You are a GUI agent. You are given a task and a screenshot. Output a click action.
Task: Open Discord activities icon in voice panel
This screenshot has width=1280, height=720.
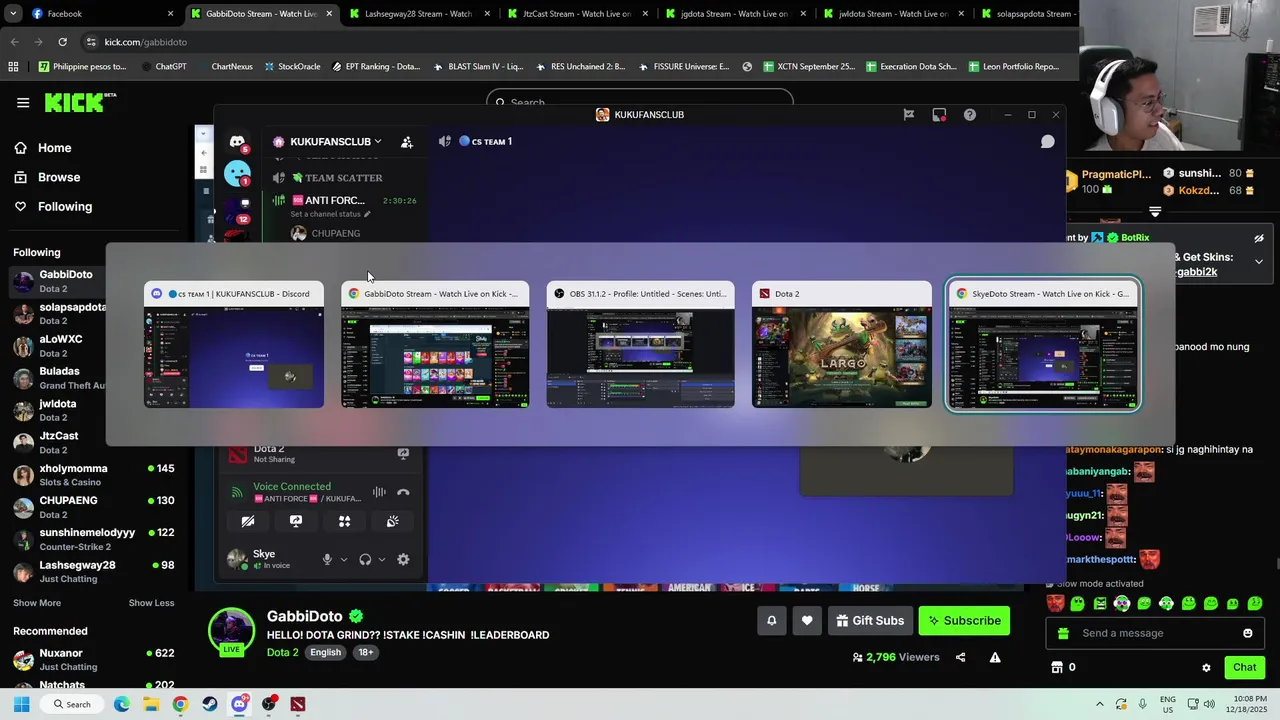[344, 521]
